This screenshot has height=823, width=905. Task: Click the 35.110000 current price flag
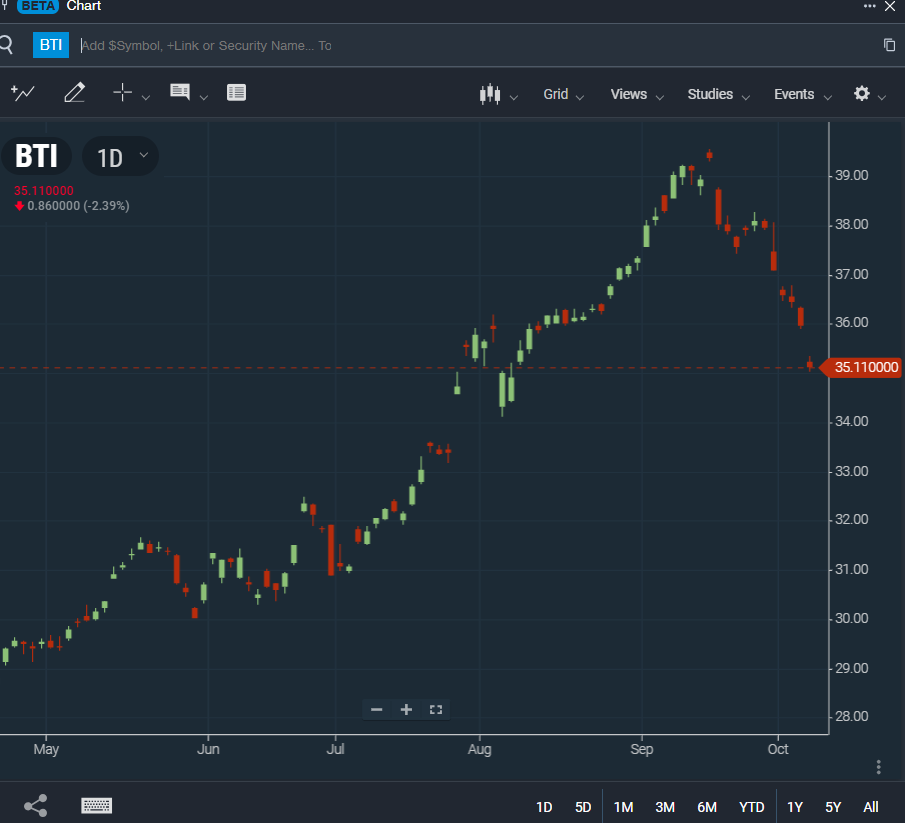coord(861,367)
